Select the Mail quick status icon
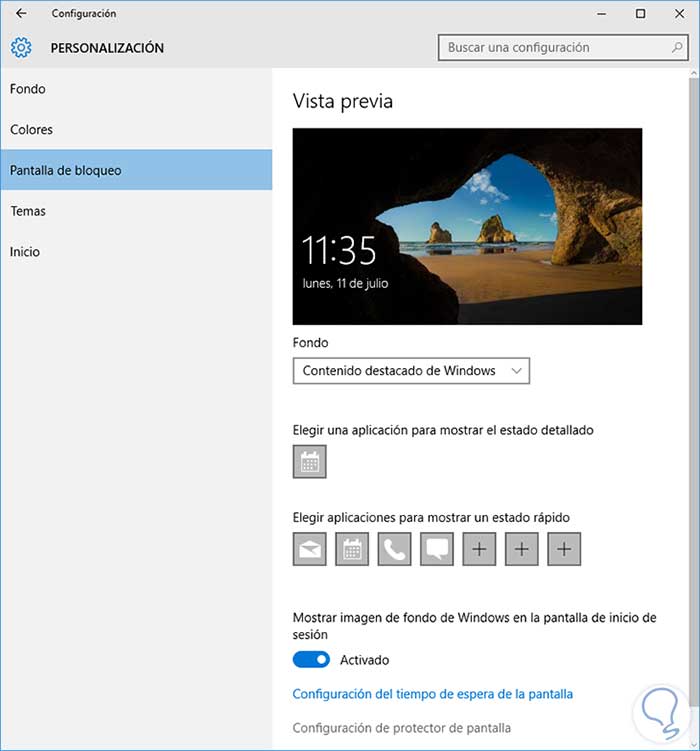This screenshot has width=700, height=751. pos(310,549)
